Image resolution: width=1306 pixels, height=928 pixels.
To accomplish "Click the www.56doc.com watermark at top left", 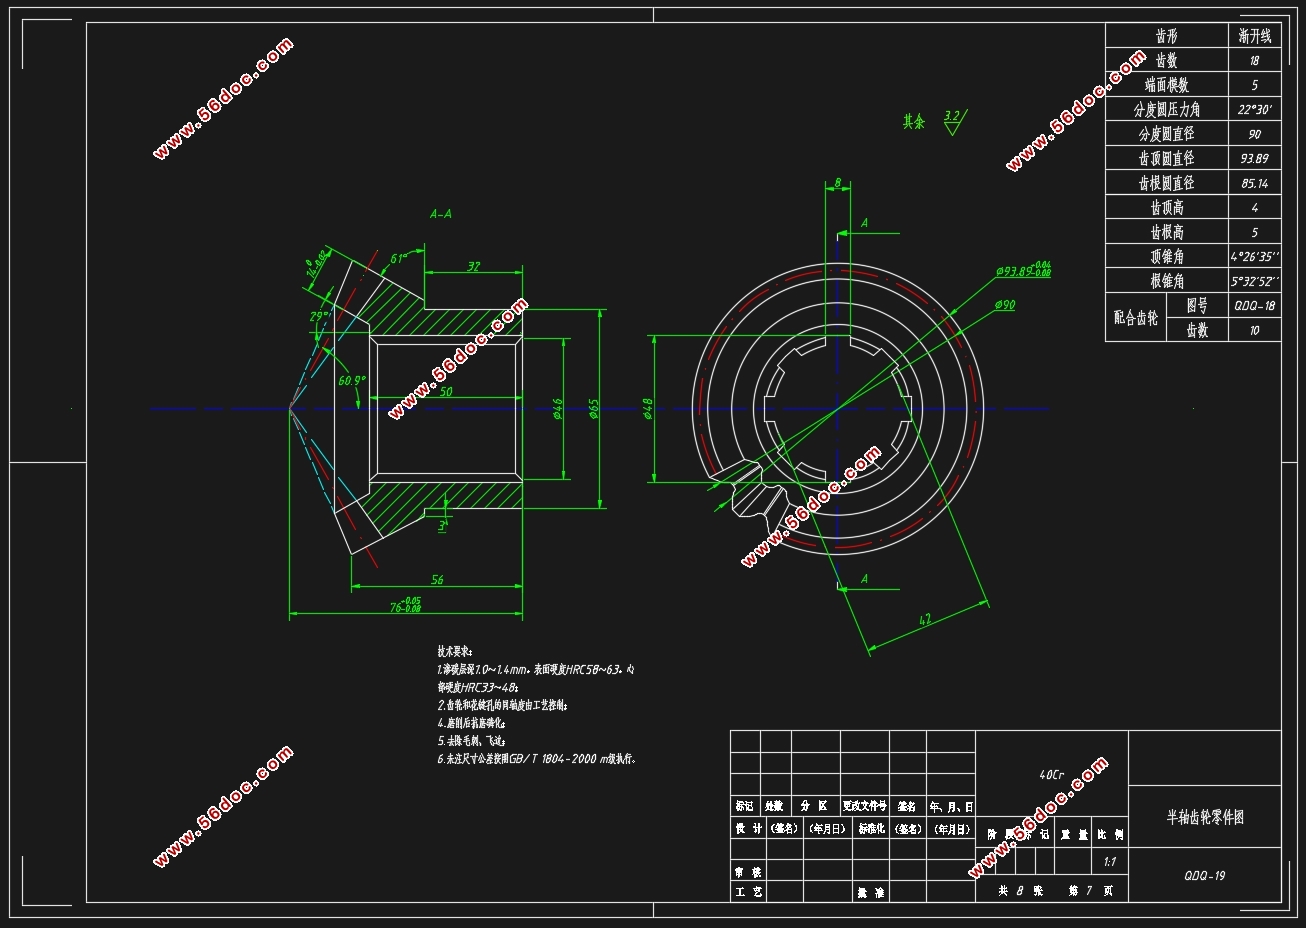I will [223, 98].
